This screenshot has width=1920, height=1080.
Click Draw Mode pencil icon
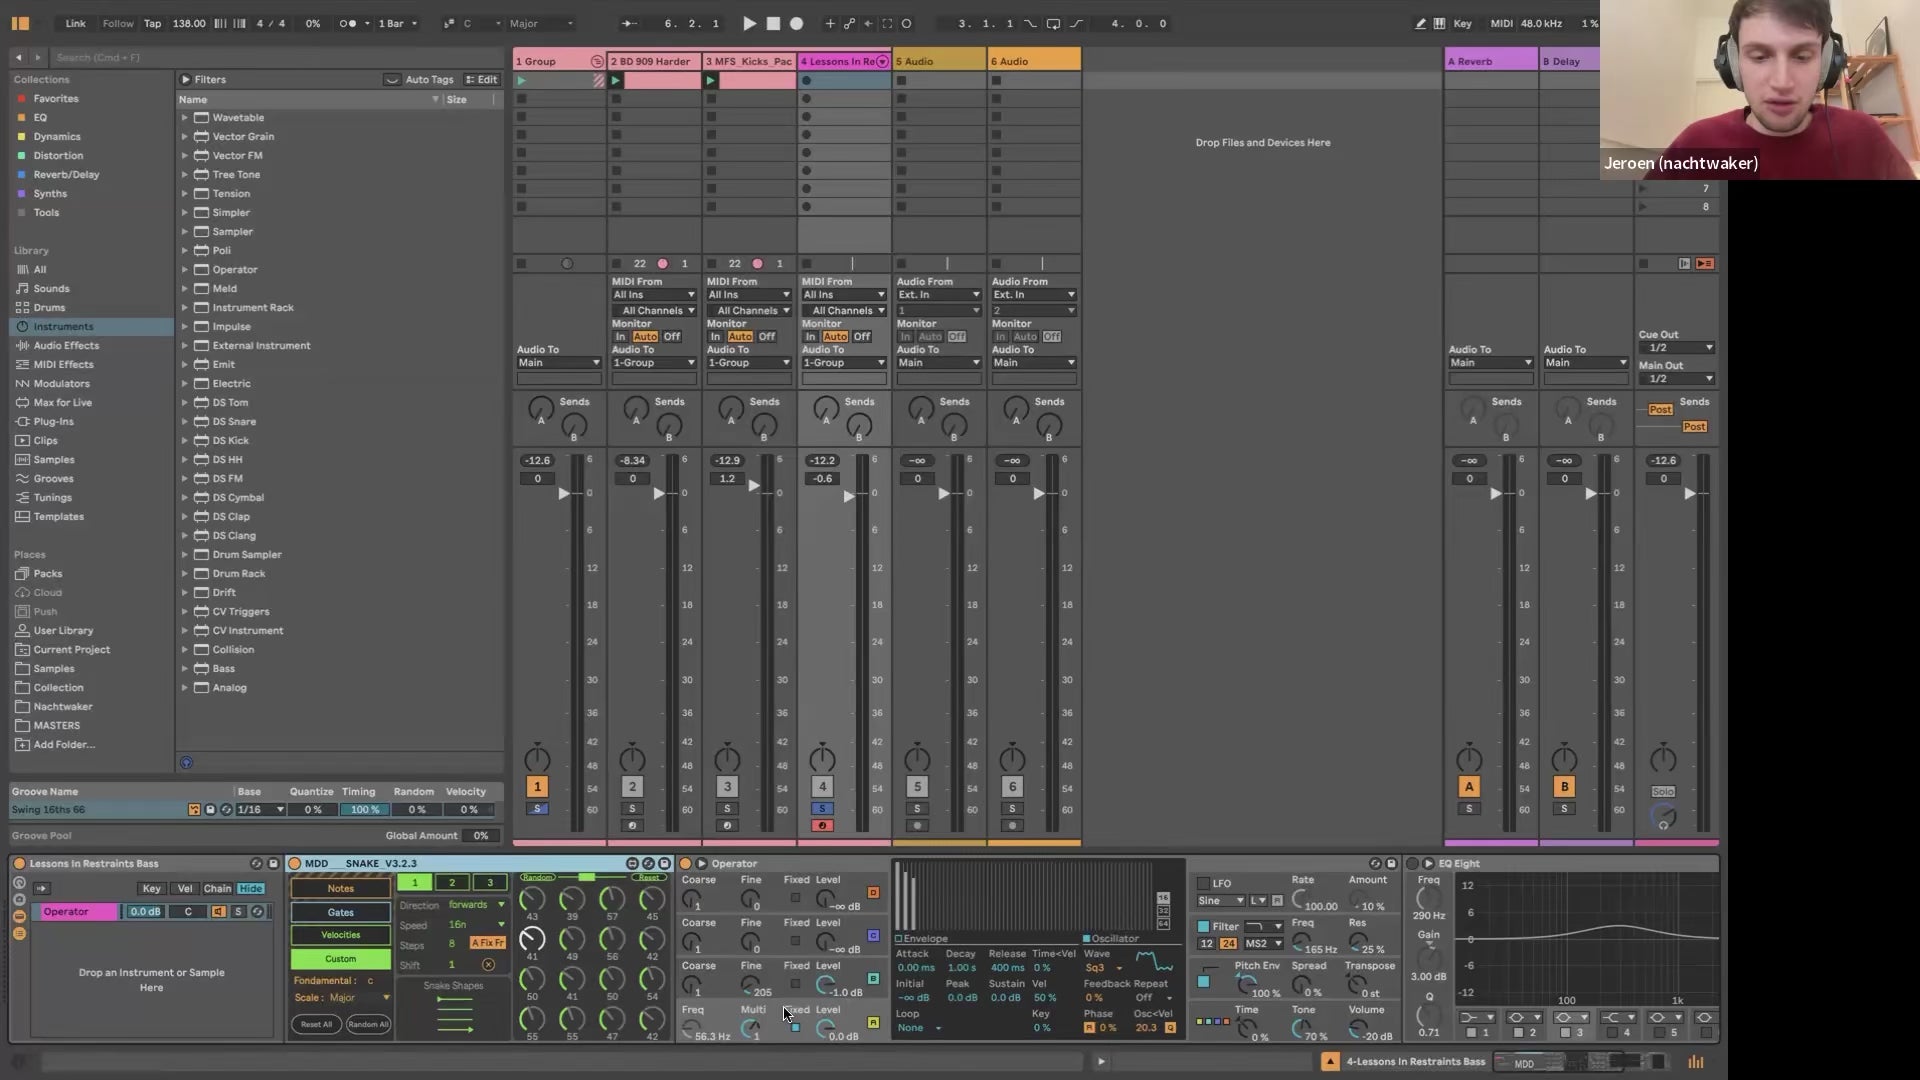[1420, 23]
